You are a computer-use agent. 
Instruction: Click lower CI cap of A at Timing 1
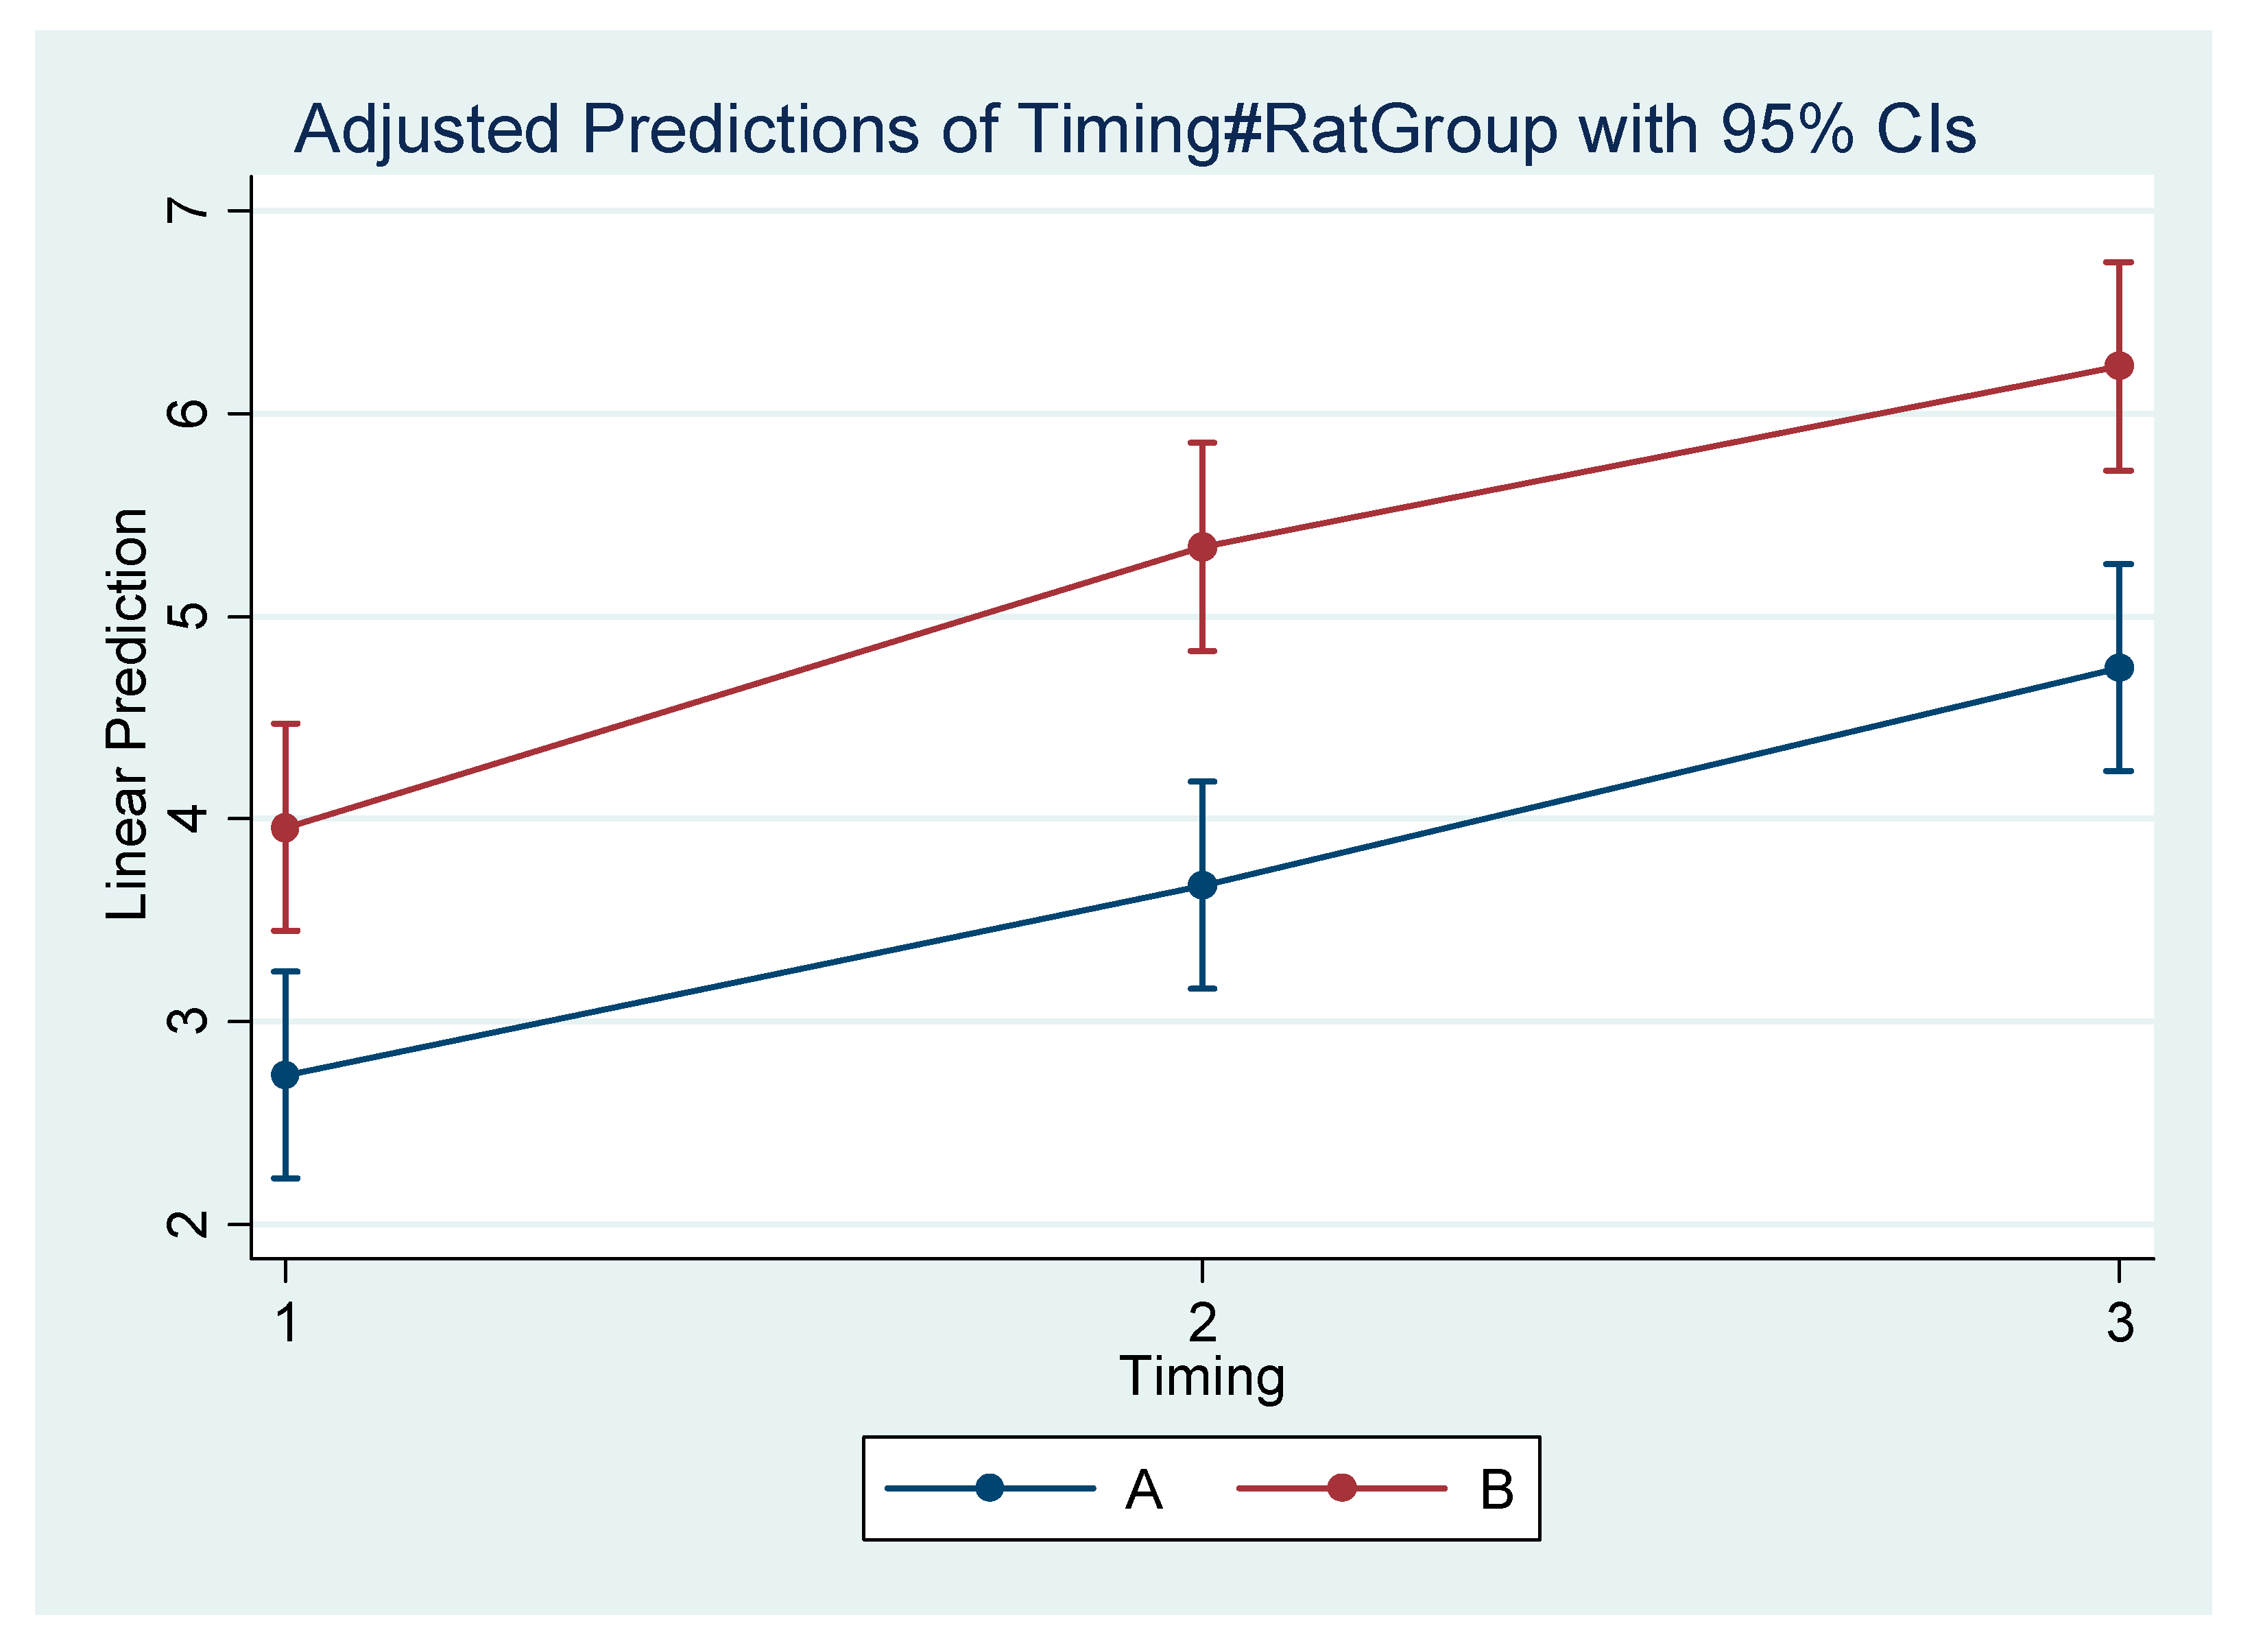point(286,1178)
